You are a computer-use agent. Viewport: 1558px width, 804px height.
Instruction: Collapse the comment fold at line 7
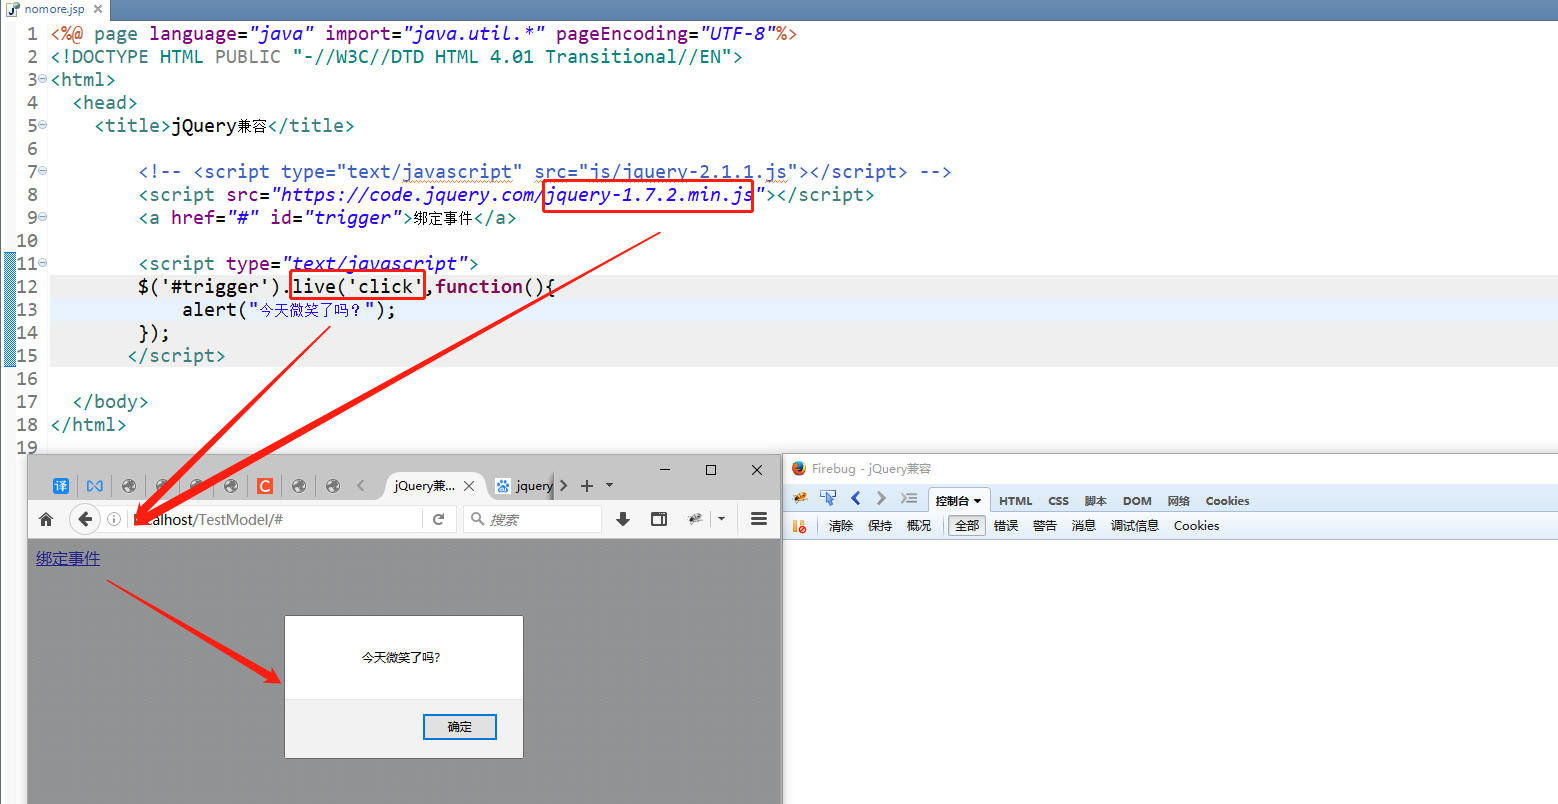tap(43, 172)
